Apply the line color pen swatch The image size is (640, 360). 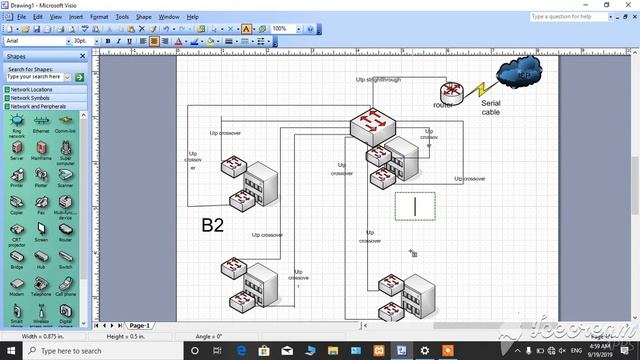click(x=194, y=41)
